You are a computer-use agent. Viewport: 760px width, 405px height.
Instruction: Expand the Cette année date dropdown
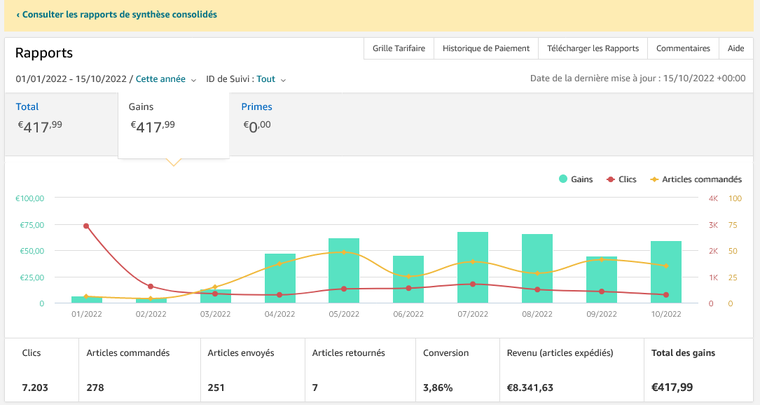coord(165,79)
